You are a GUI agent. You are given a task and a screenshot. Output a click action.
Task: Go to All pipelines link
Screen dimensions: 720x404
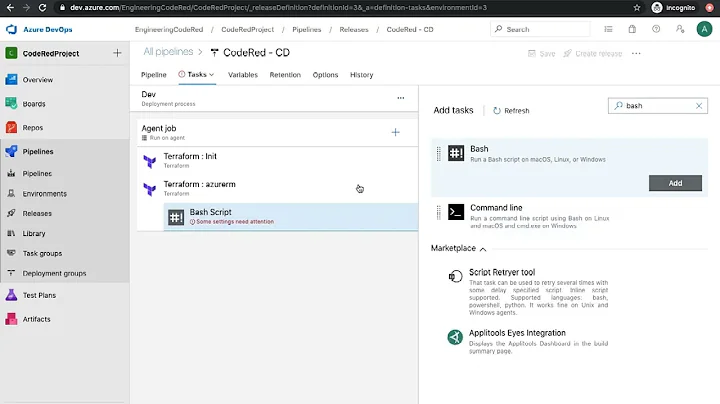[168, 52]
